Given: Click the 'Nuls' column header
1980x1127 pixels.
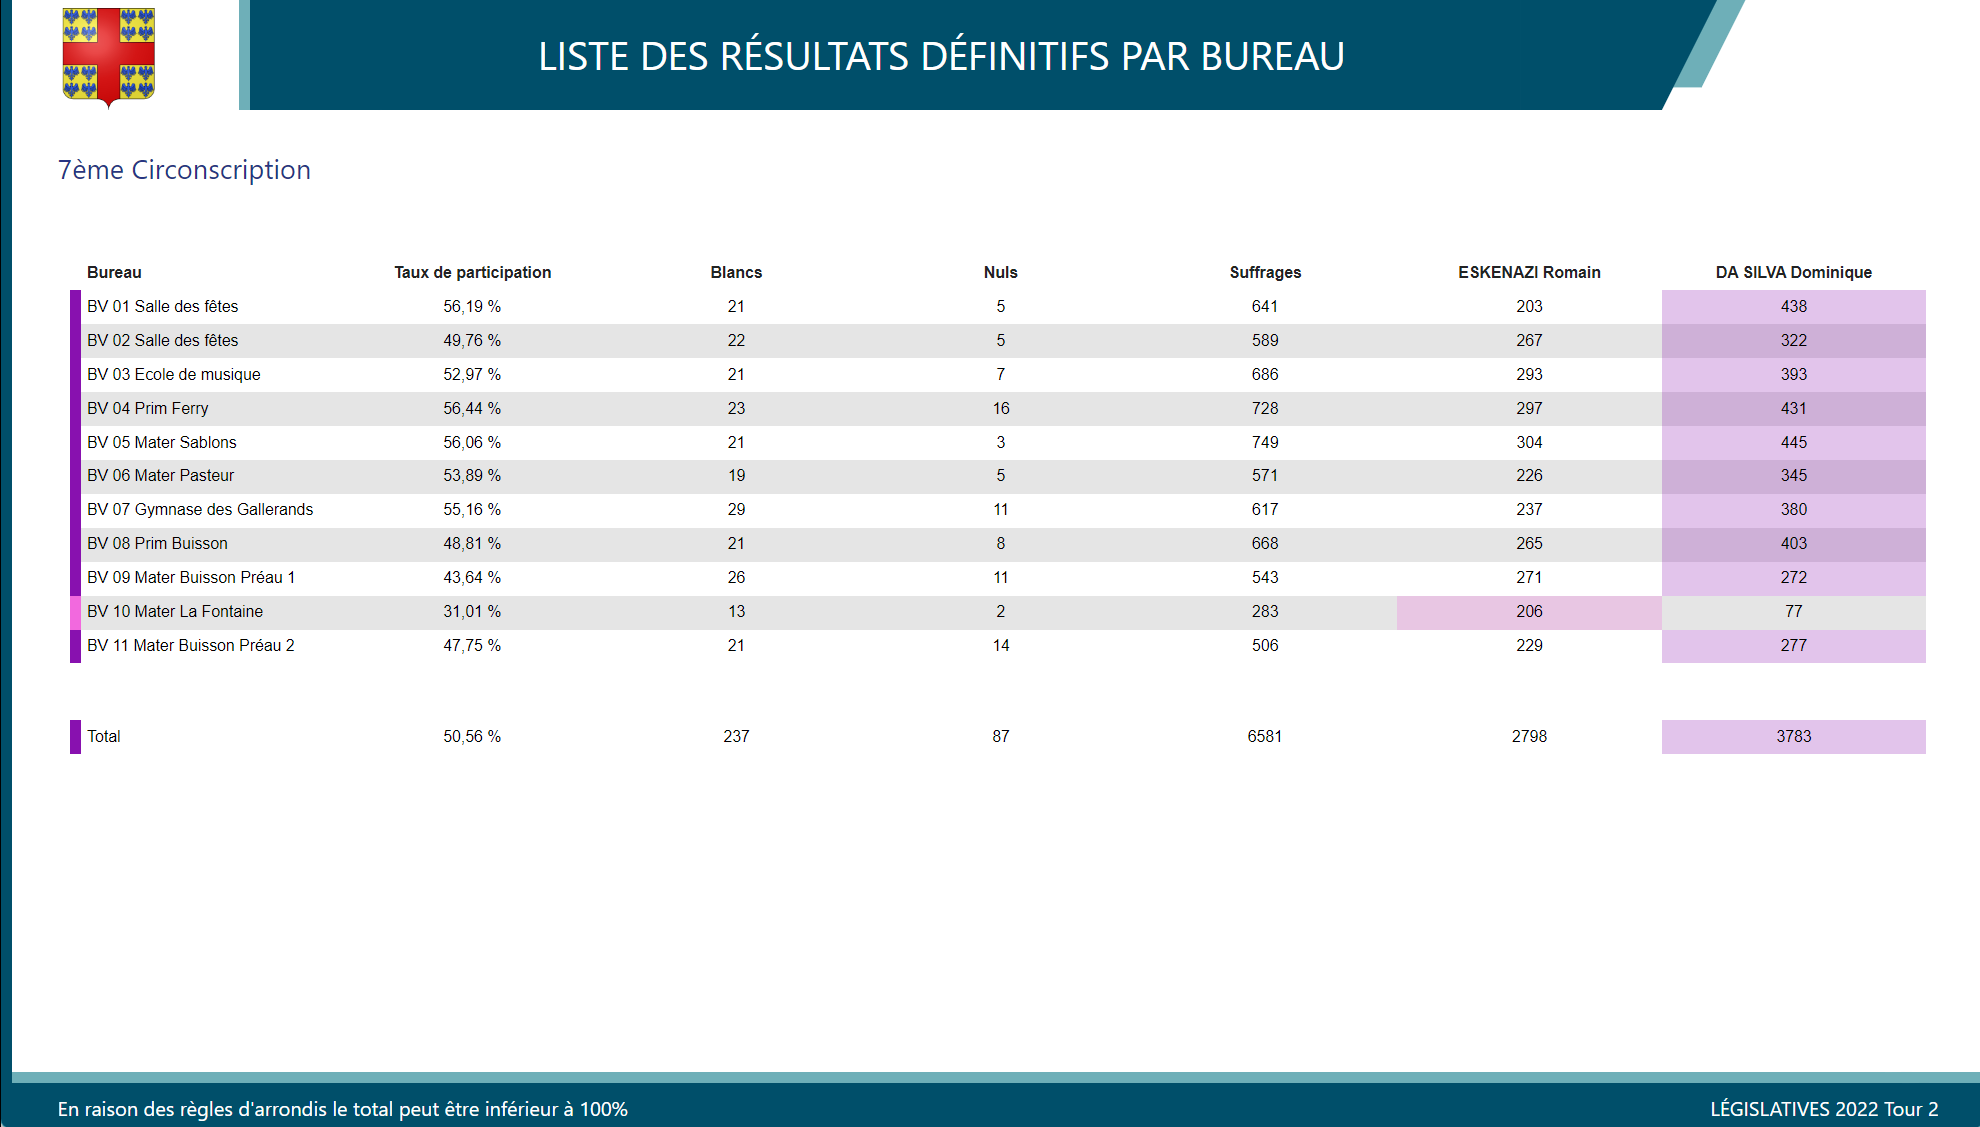Looking at the screenshot, I should pos(1000,272).
